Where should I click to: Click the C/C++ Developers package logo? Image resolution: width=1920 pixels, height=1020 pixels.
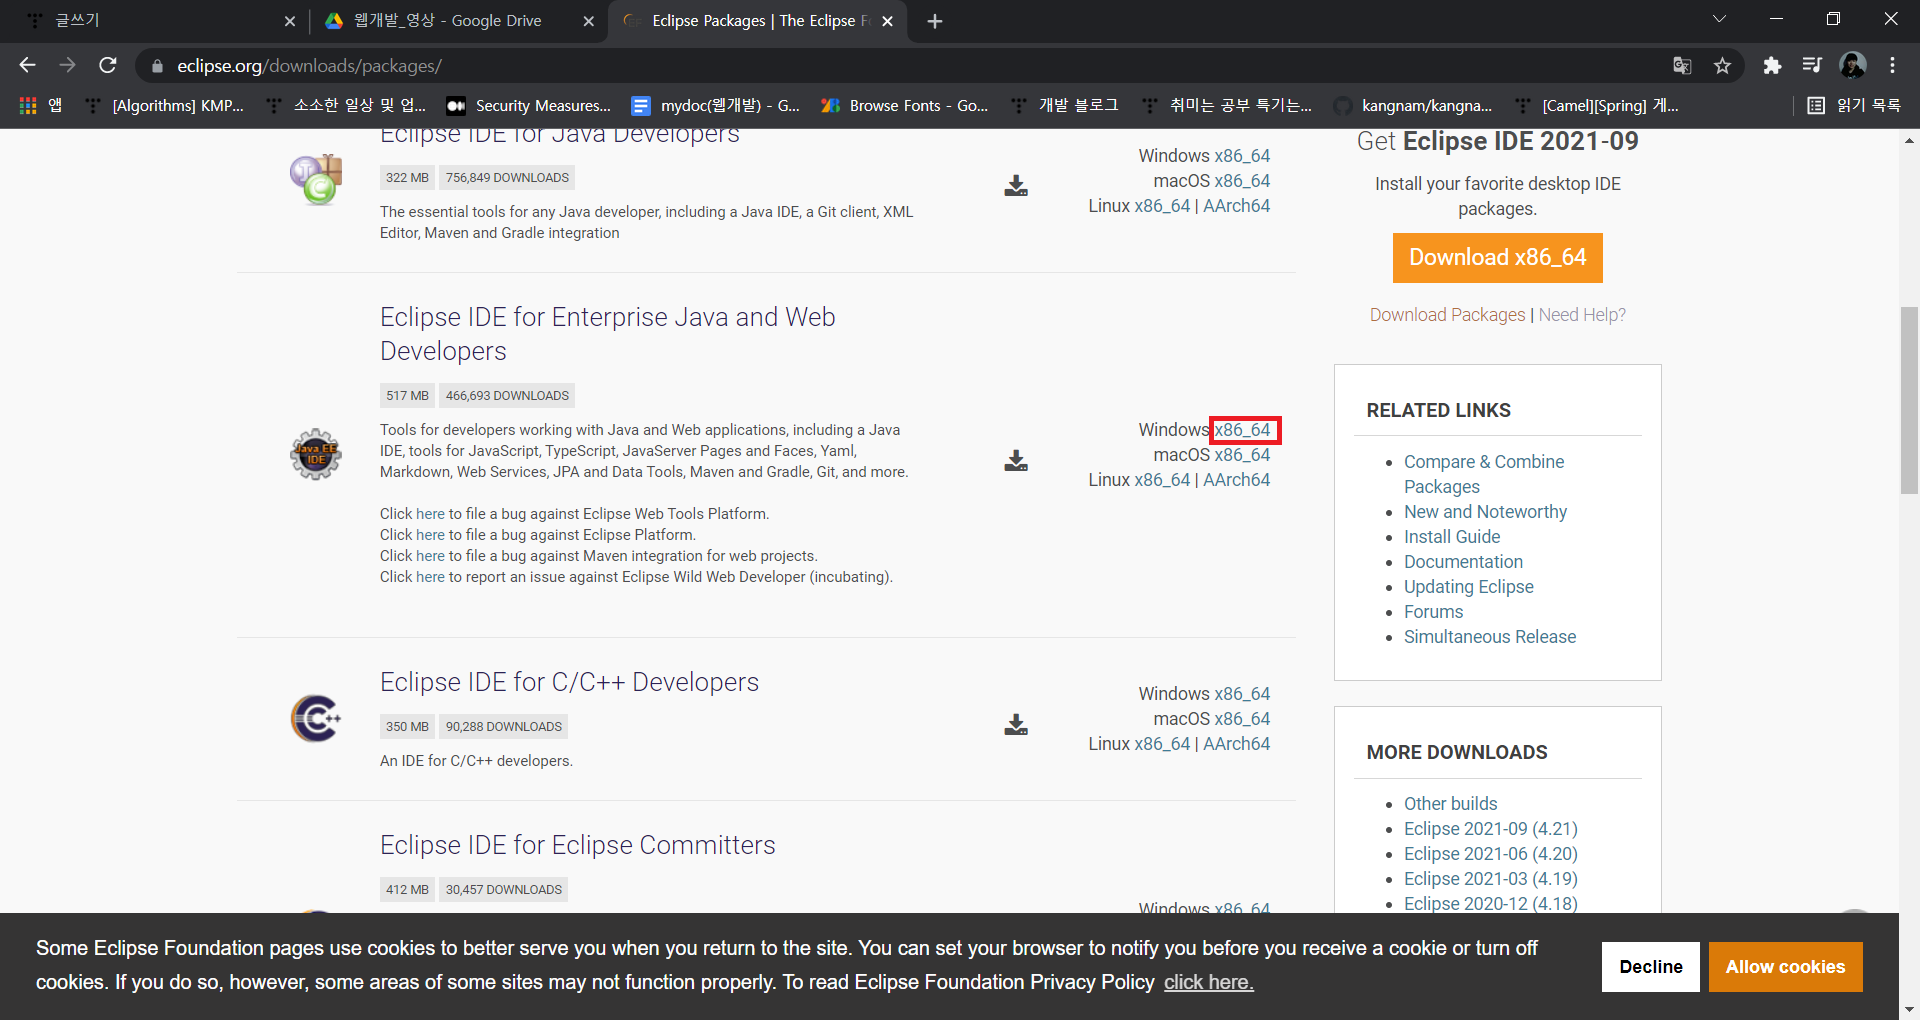pos(316,718)
